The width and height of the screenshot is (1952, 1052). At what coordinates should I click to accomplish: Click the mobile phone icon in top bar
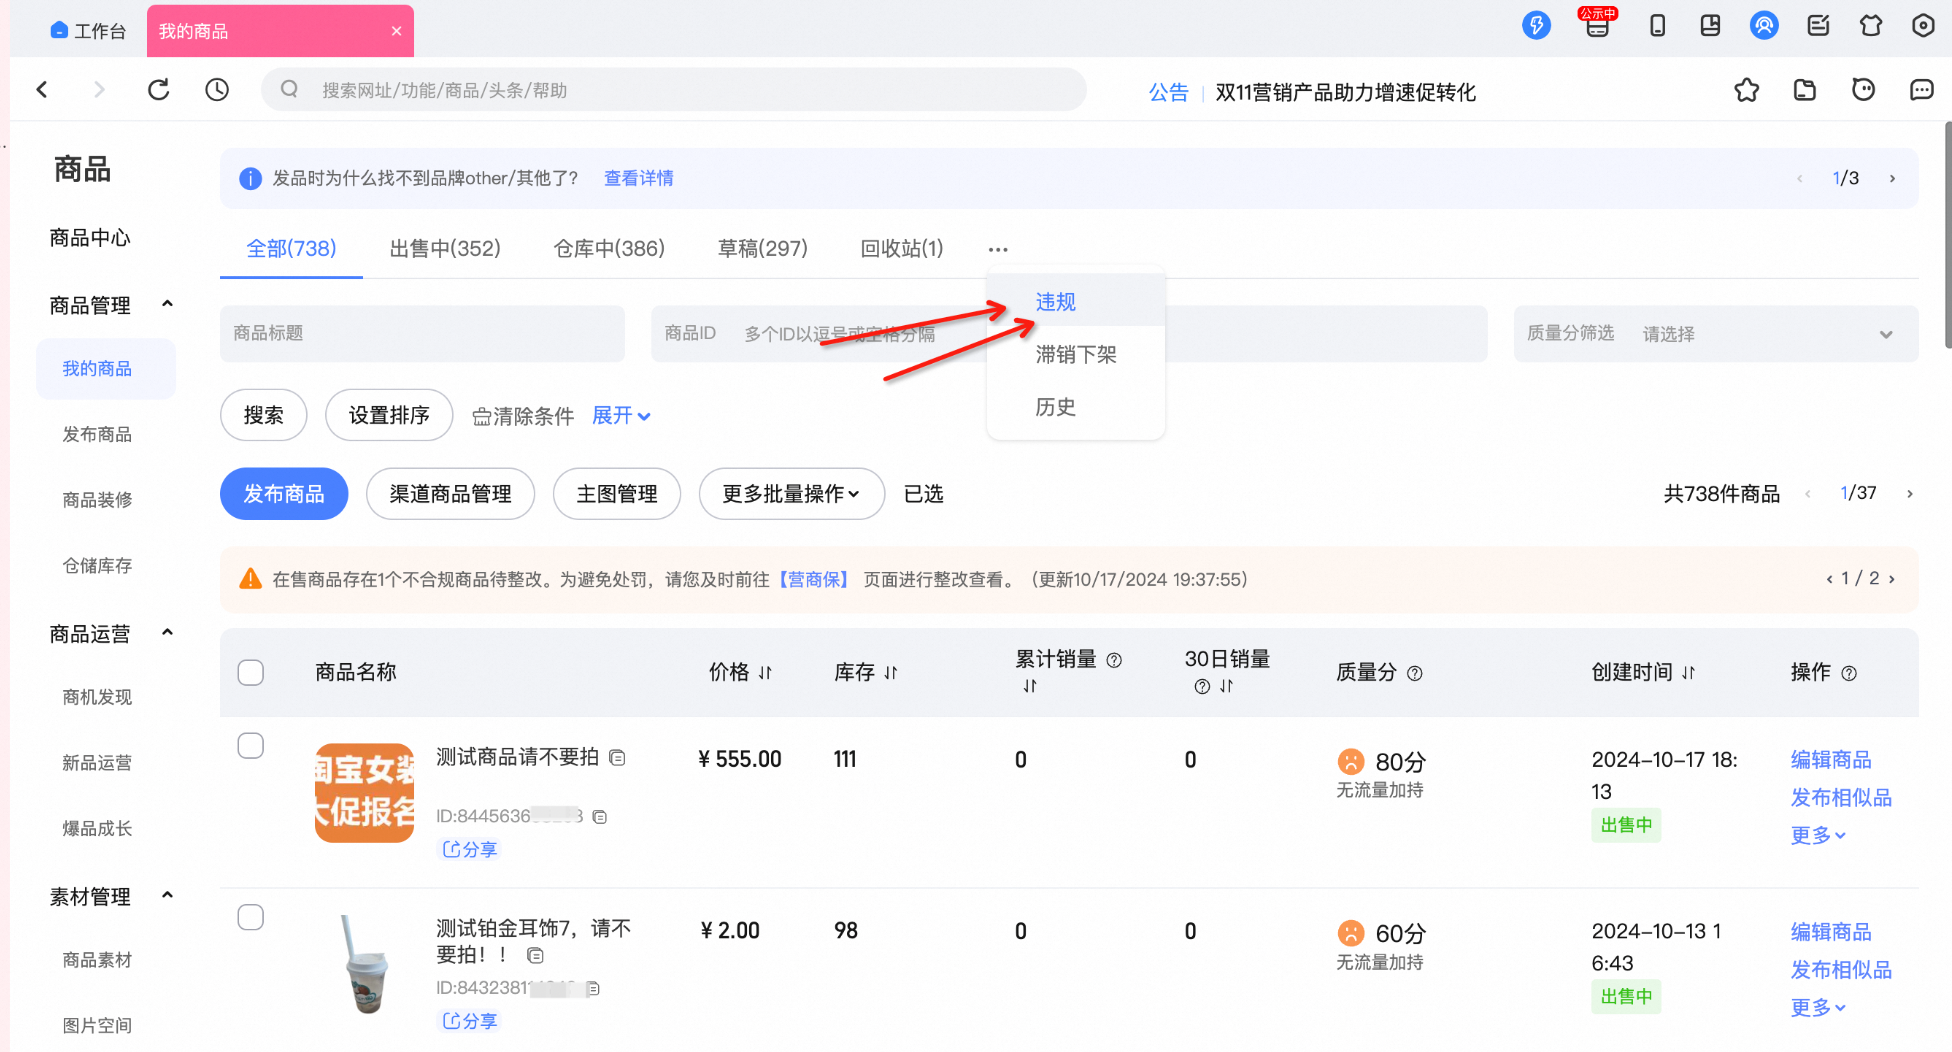(x=1657, y=26)
